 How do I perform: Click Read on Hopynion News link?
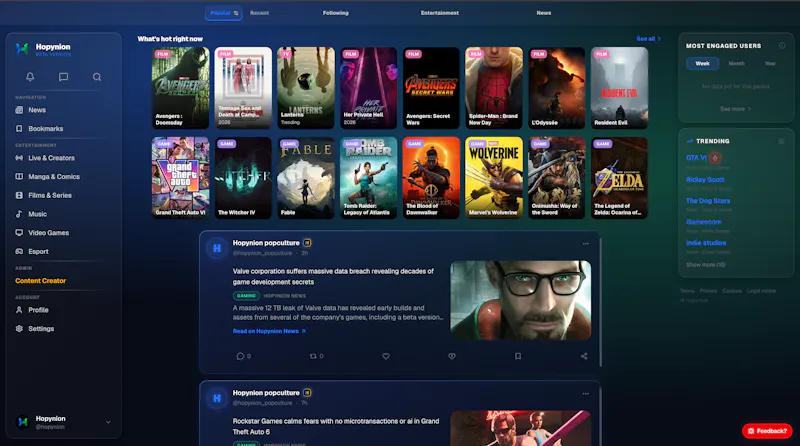[269, 331]
